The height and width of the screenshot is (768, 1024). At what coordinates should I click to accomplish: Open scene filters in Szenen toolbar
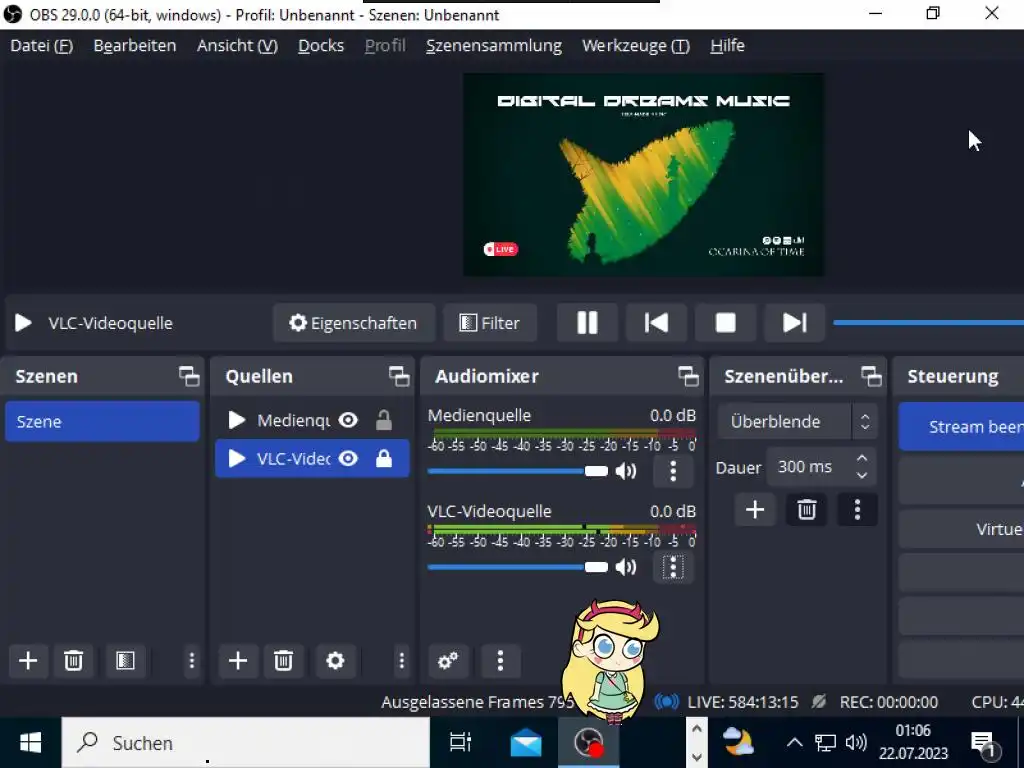(125, 661)
